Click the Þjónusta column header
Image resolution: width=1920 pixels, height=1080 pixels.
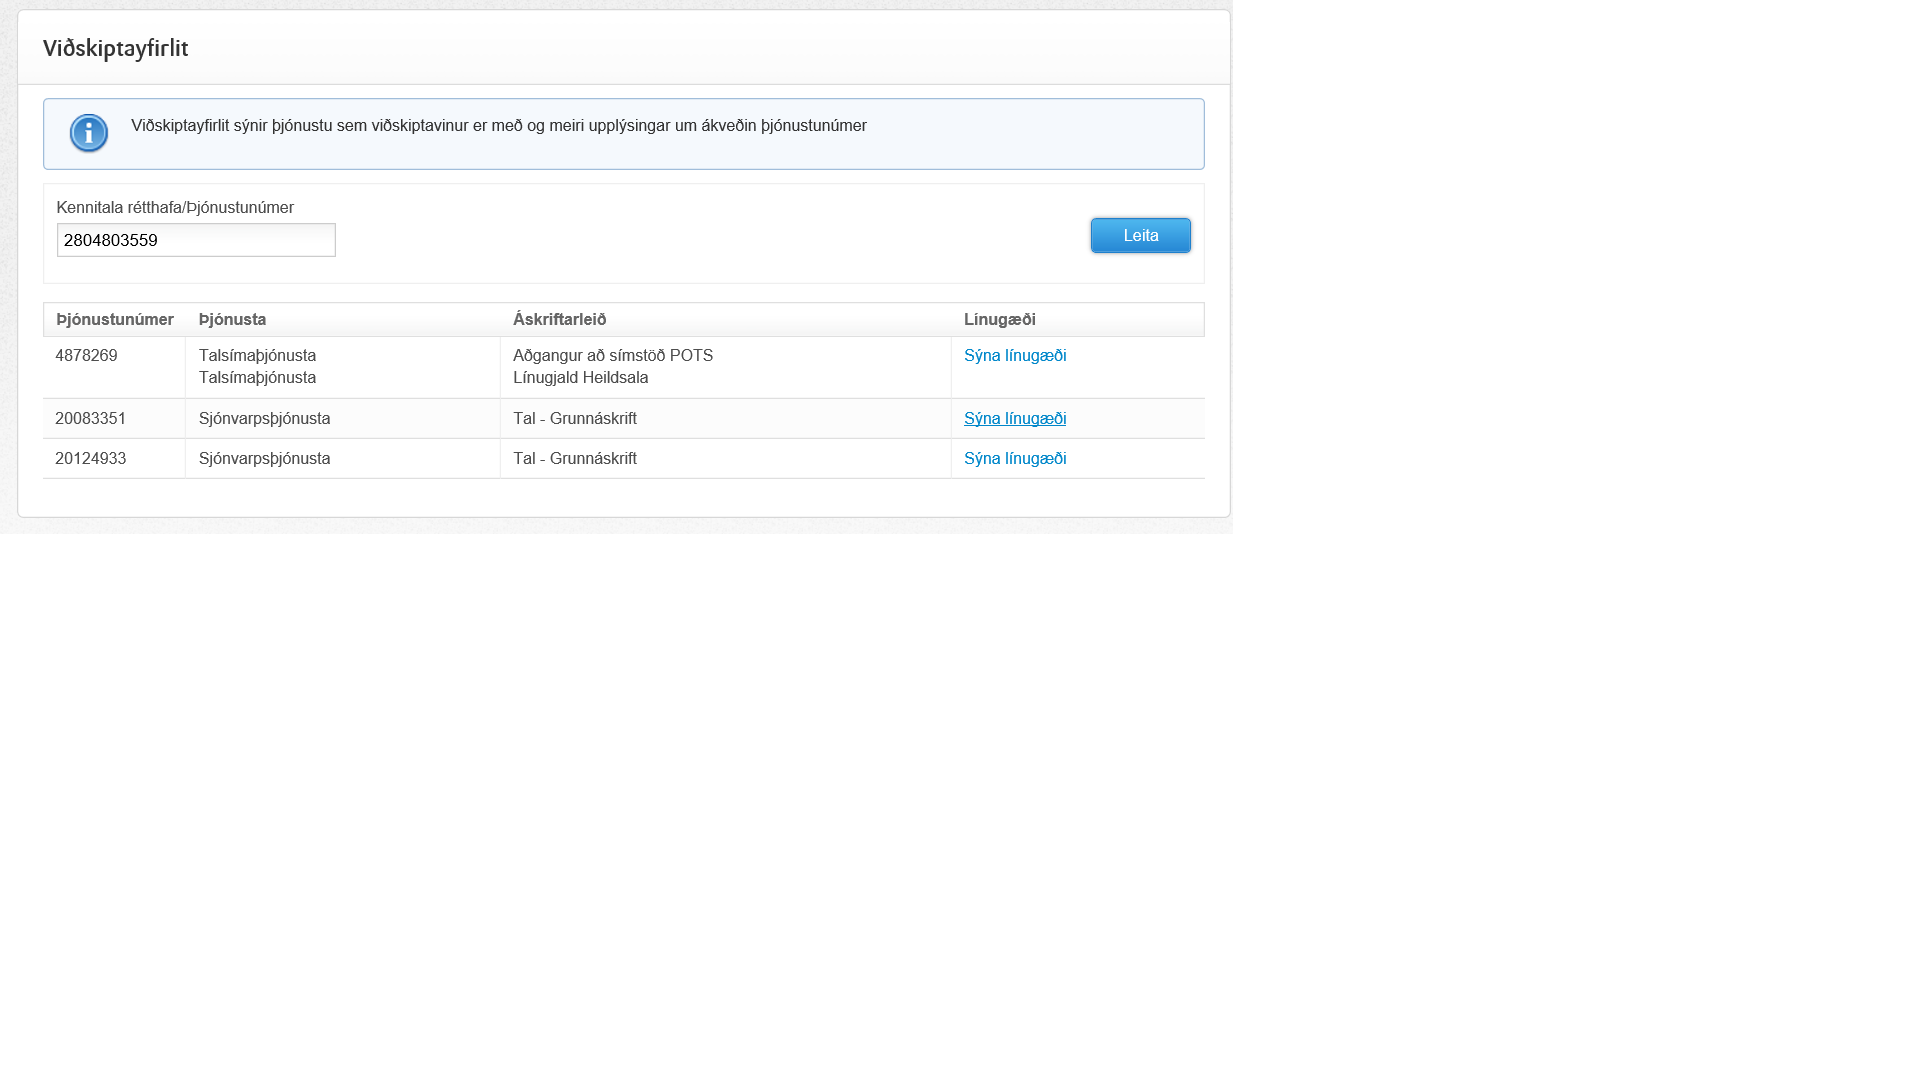click(232, 320)
